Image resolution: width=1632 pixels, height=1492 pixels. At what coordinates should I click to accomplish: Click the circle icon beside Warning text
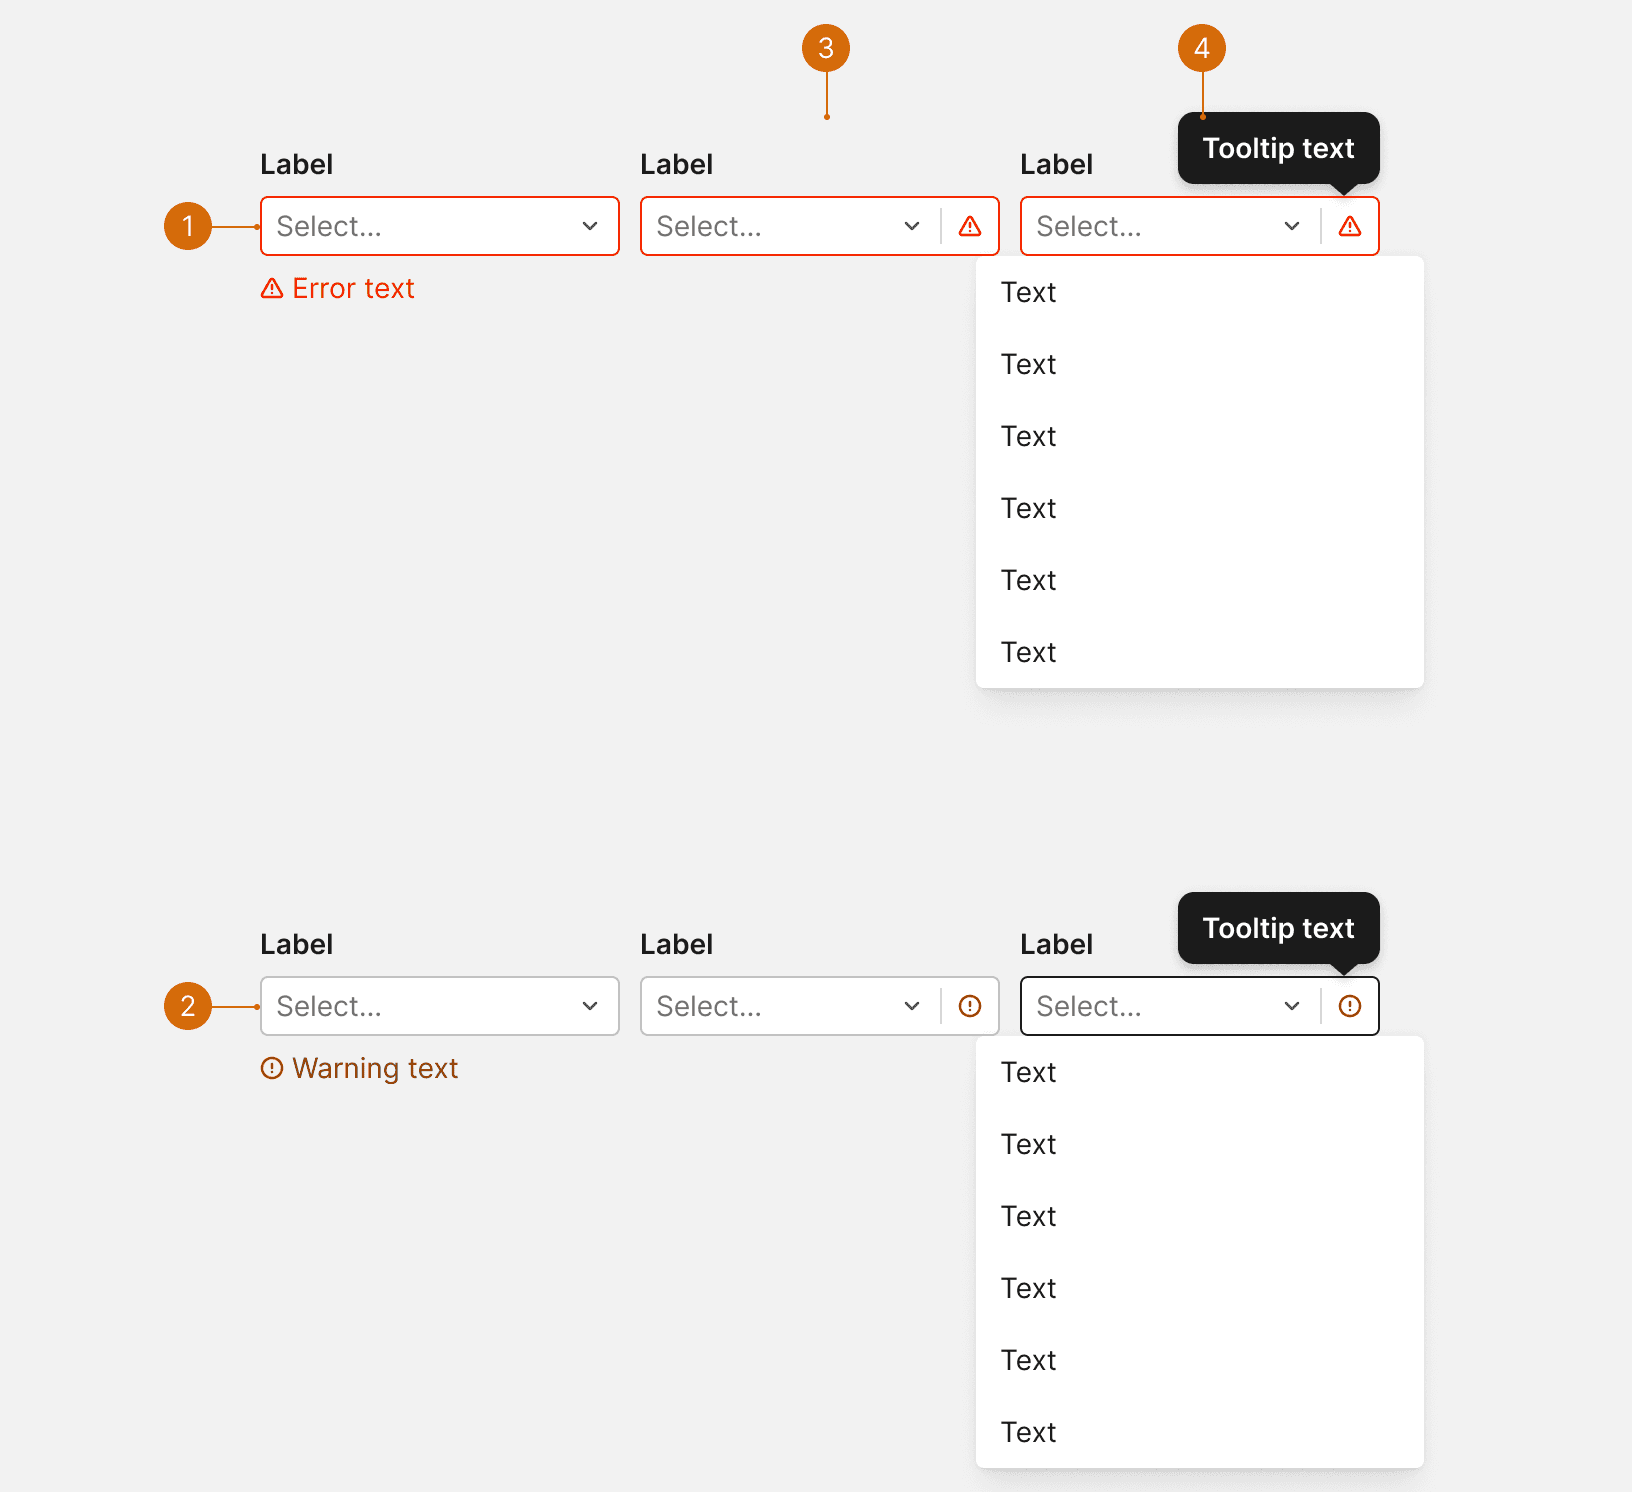pos(272,1068)
